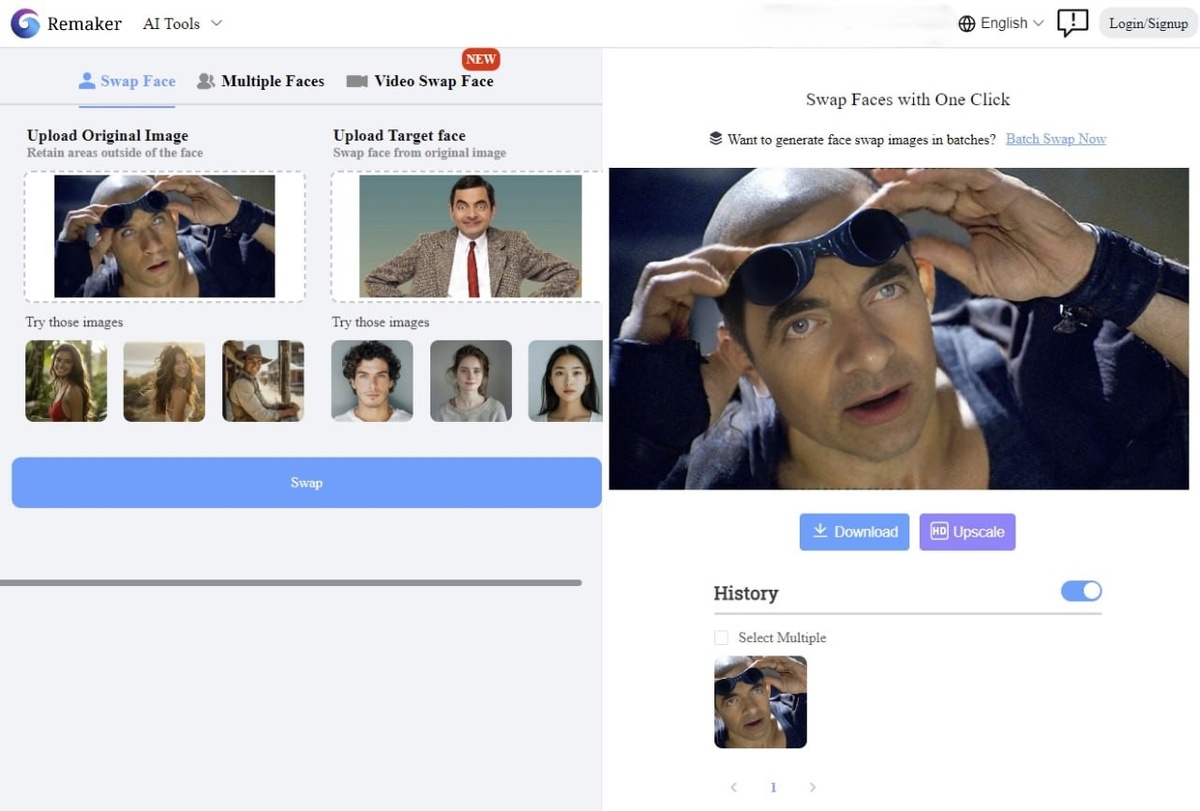Switch to the Multiple Faces tab

pyautogui.click(x=261, y=81)
